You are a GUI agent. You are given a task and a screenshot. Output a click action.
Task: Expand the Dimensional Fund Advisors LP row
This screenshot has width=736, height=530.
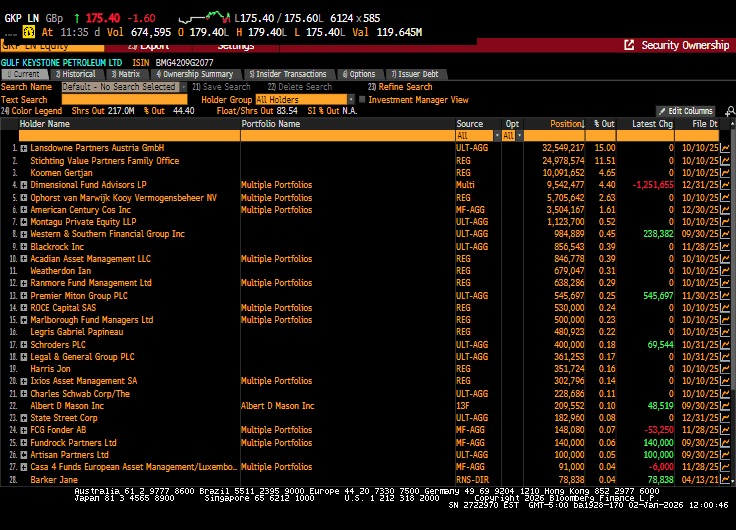point(23,185)
